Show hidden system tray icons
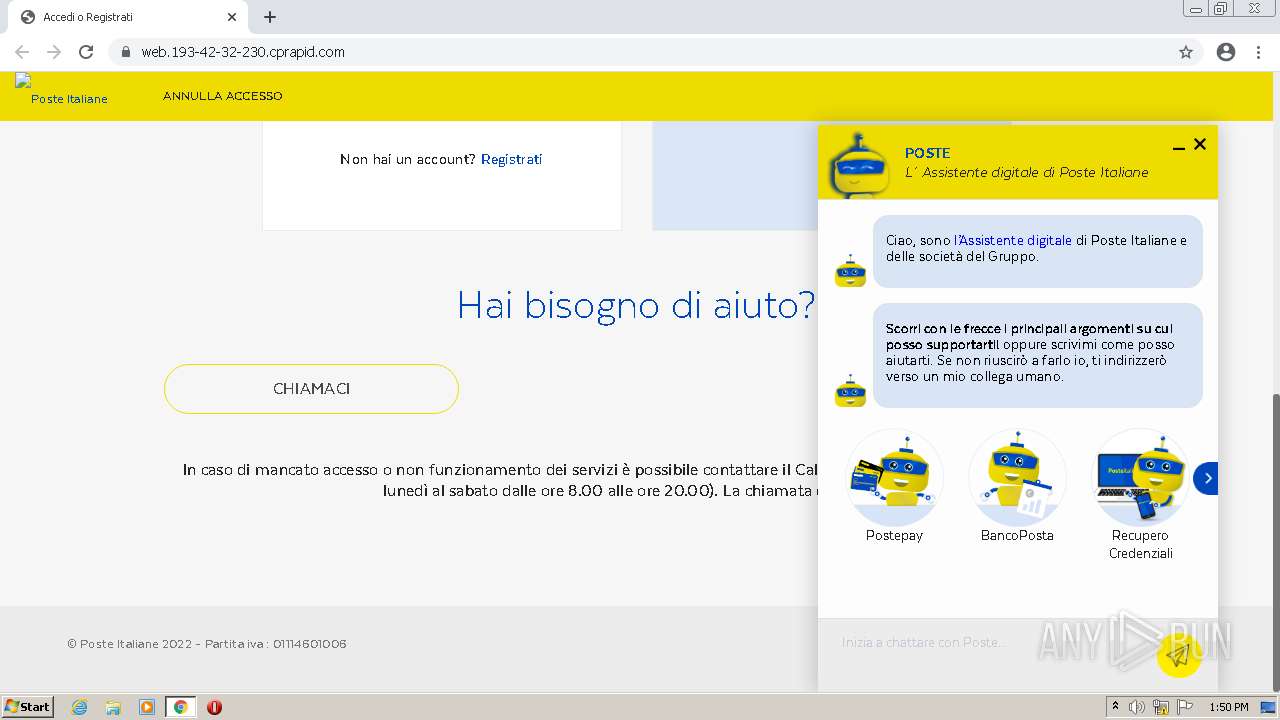Viewport: 1280px width, 720px height. click(x=1115, y=707)
